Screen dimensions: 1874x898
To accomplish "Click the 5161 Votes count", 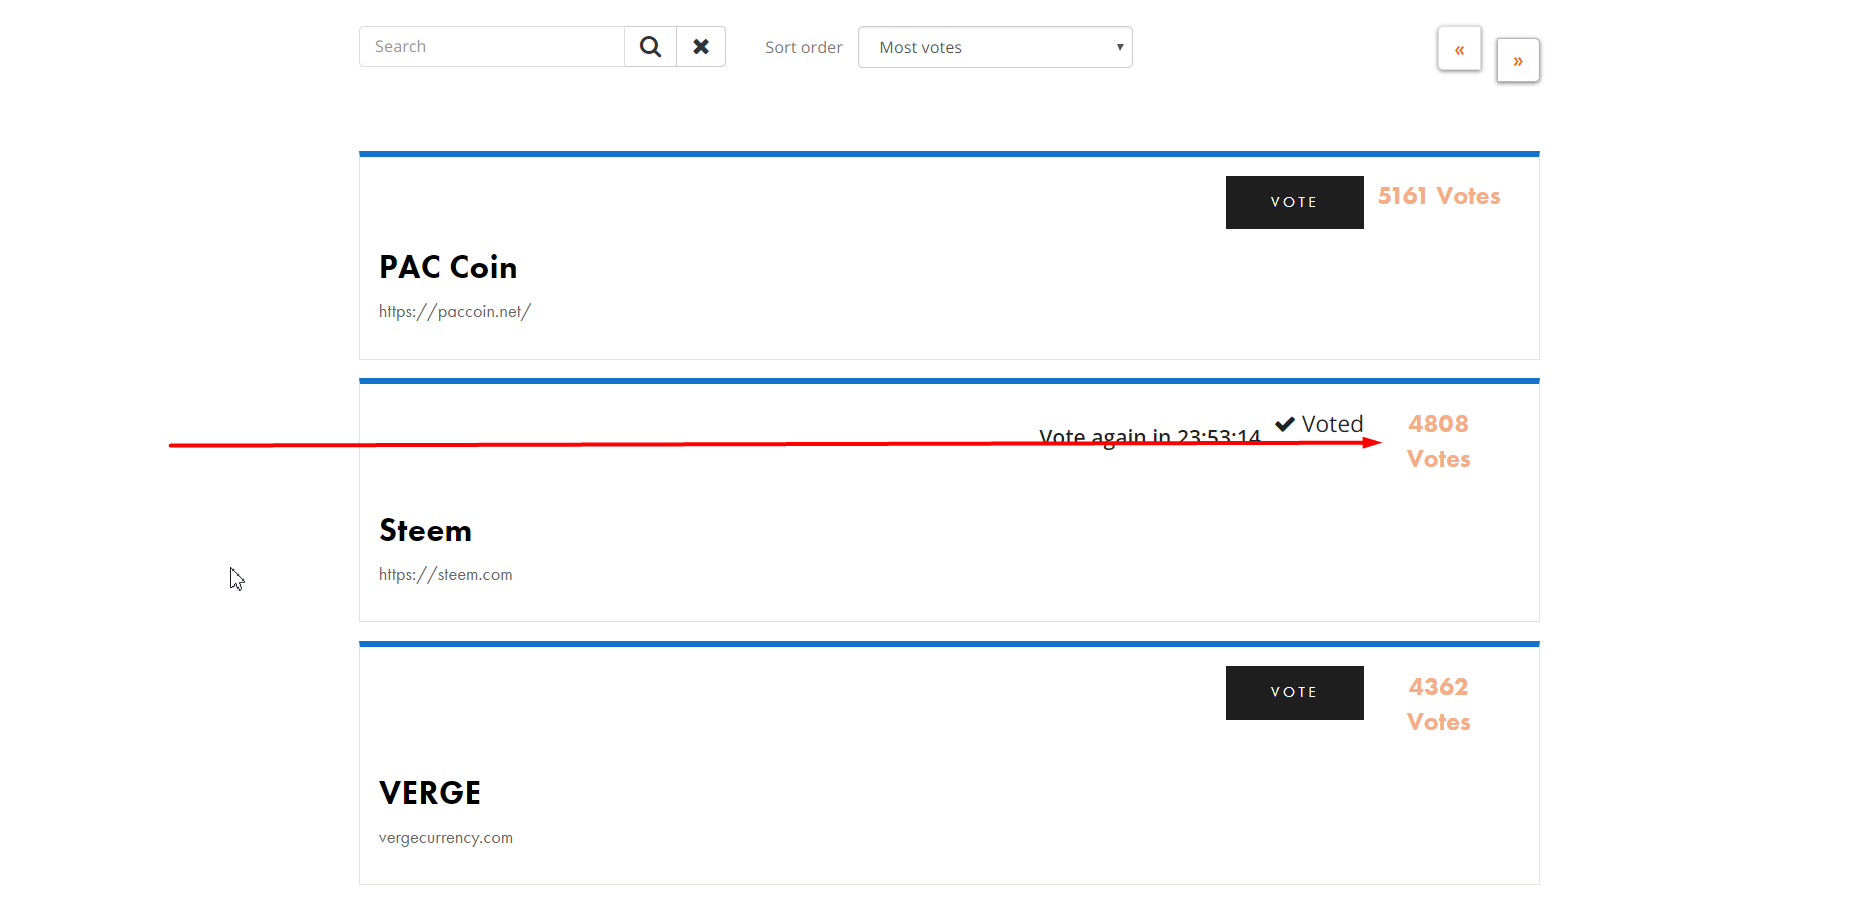I will coord(1439,196).
